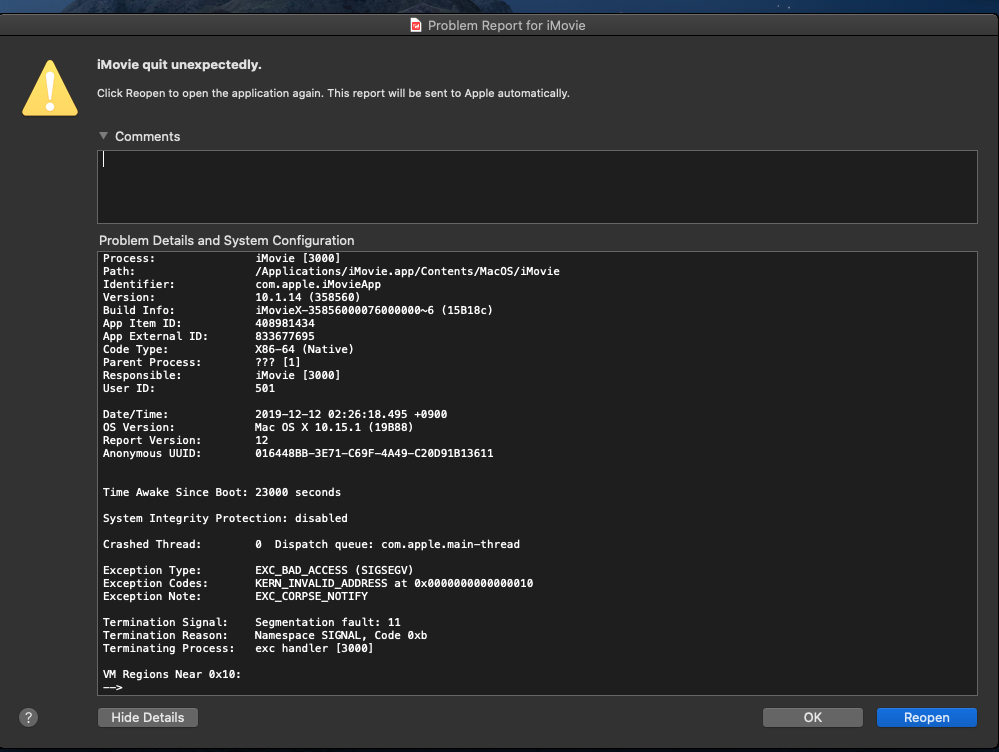The width and height of the screenshot is (999, 752).
Task: Click the Segmentation fault: 11 termination signal line
Action: [327, 622]
